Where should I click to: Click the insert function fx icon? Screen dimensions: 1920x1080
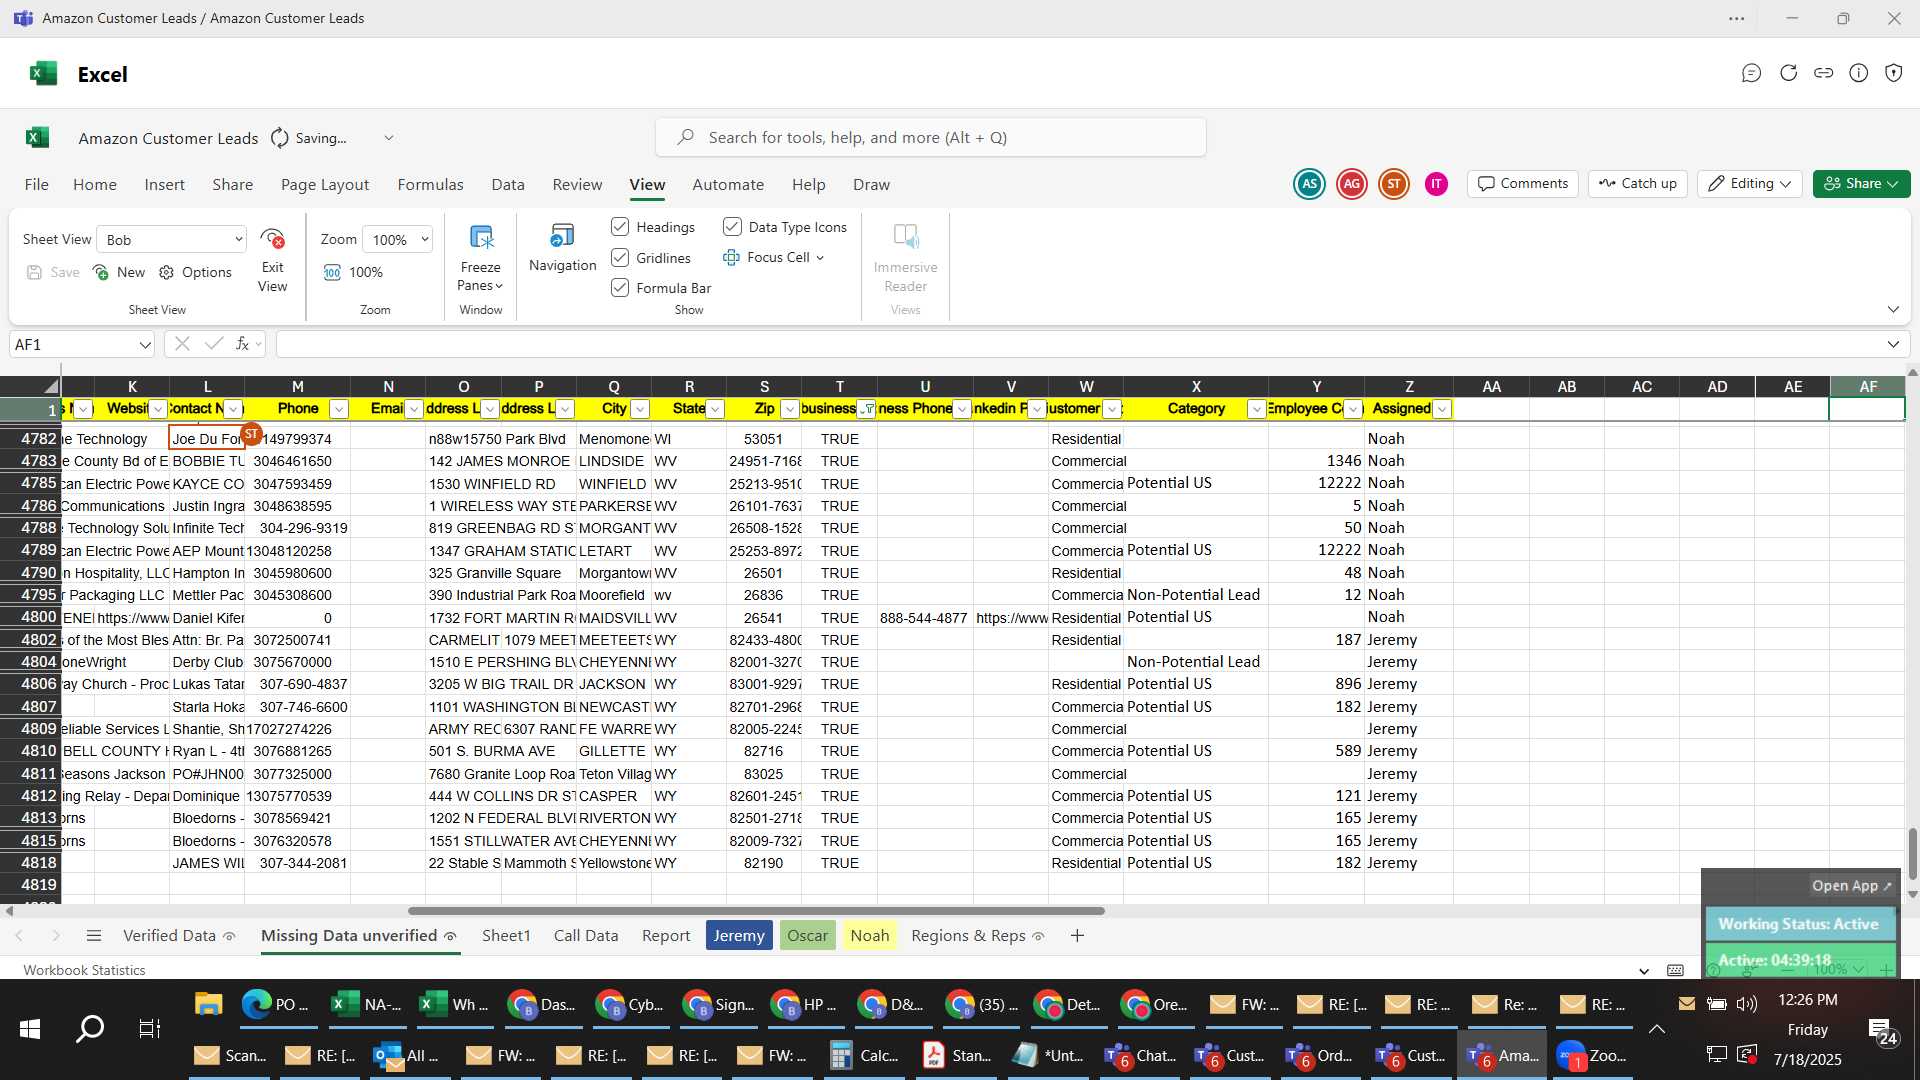[x=242, y=344]
